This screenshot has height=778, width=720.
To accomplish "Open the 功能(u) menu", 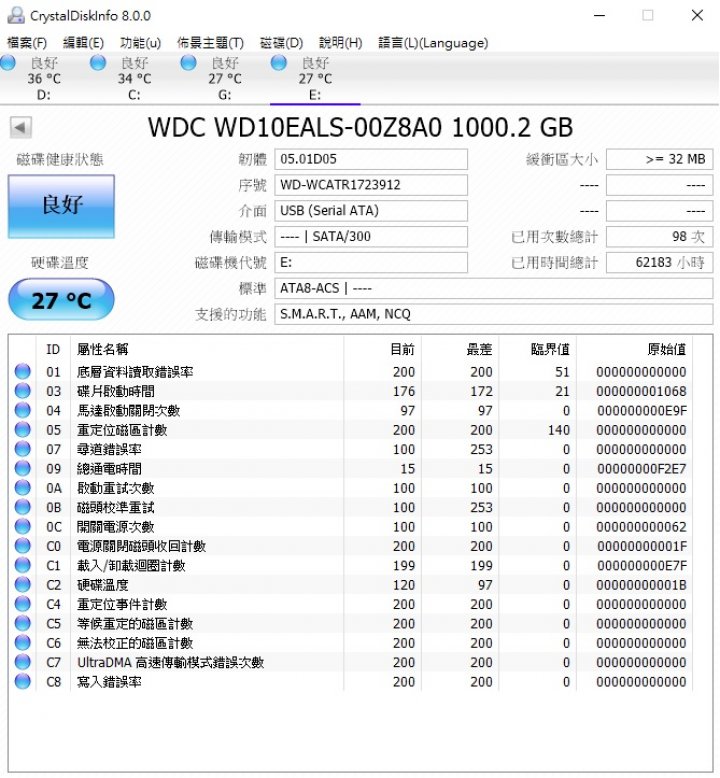I will [x=140, y=43].
